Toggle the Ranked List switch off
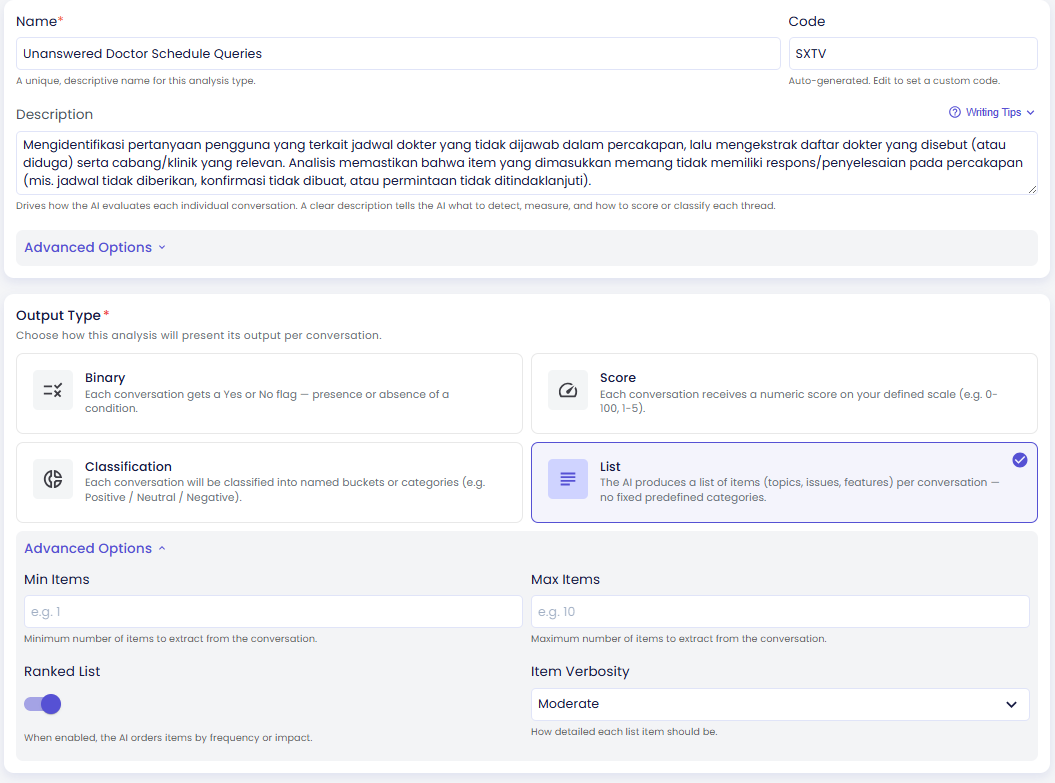Image resolution: width=1055 pixels, height=783 pixels. tap(42, 704)
